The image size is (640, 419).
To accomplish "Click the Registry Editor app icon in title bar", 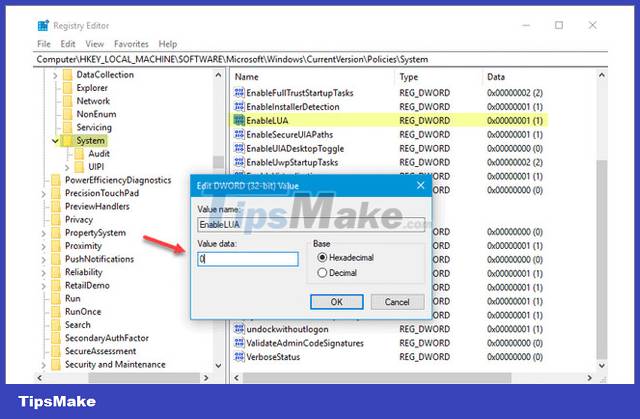I will coord(43,25).
